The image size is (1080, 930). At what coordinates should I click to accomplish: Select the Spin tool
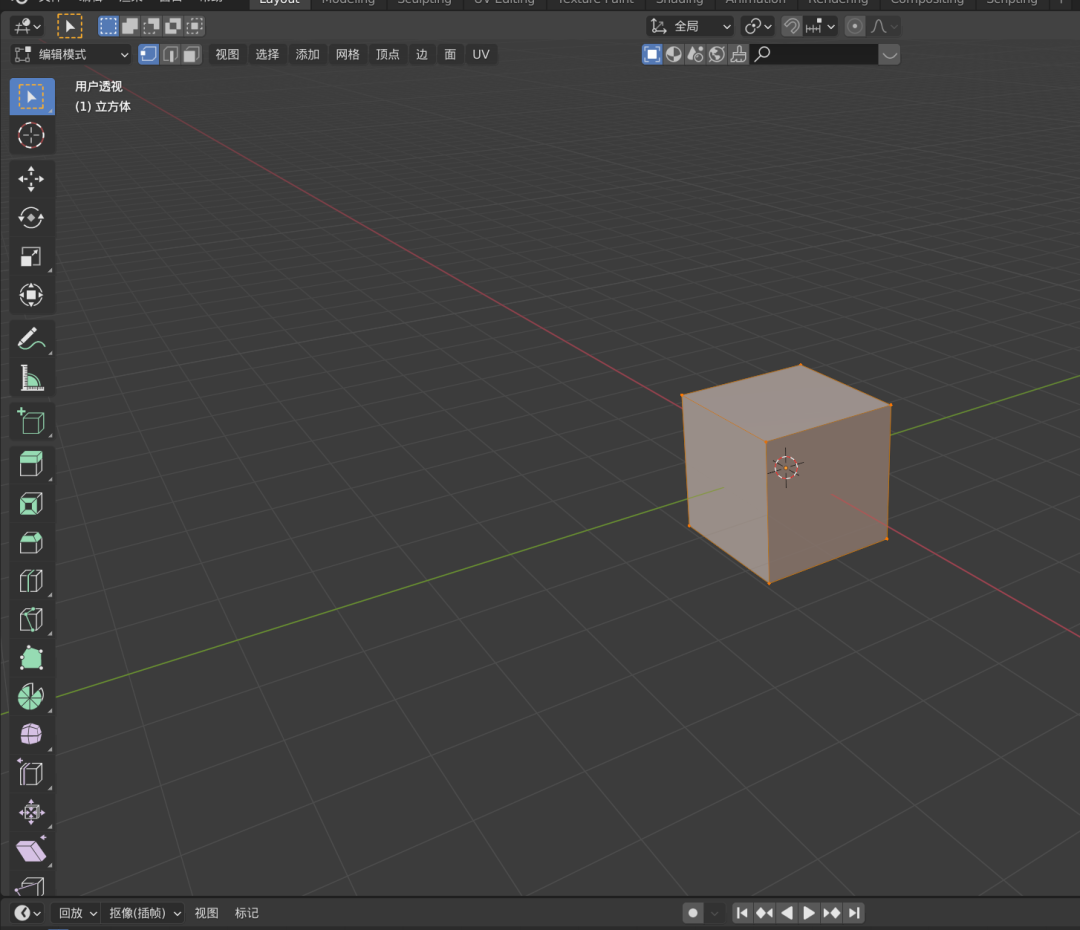(x=31, y=696)
